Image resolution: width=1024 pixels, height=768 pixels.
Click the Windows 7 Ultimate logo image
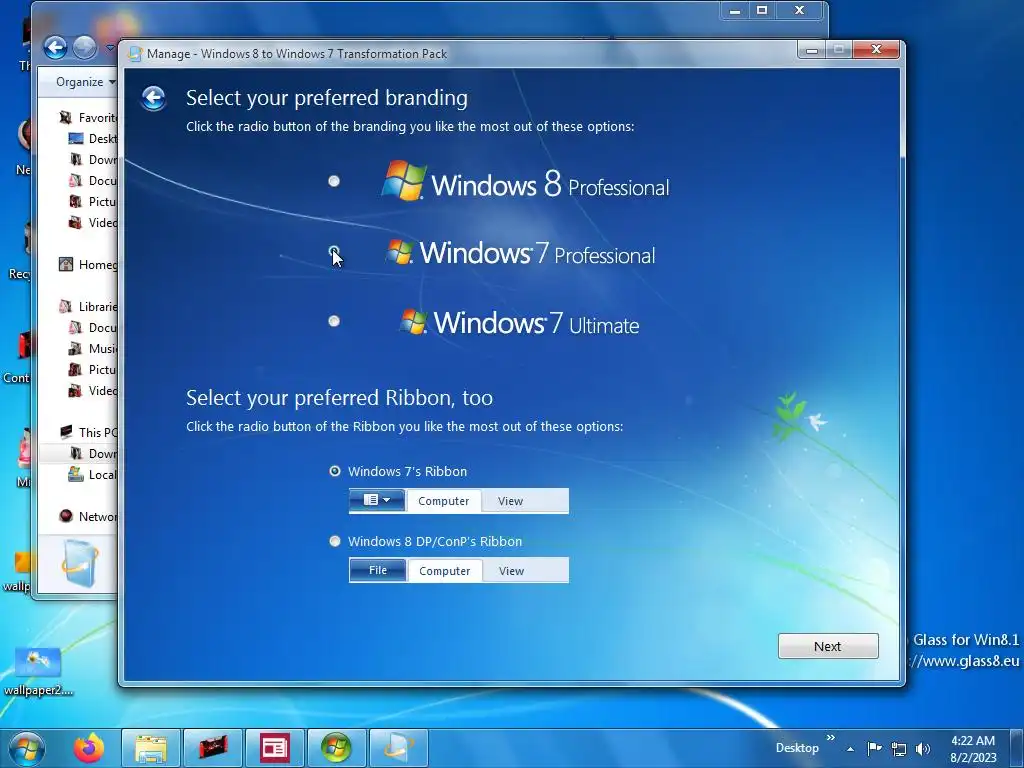pos(520,323)
